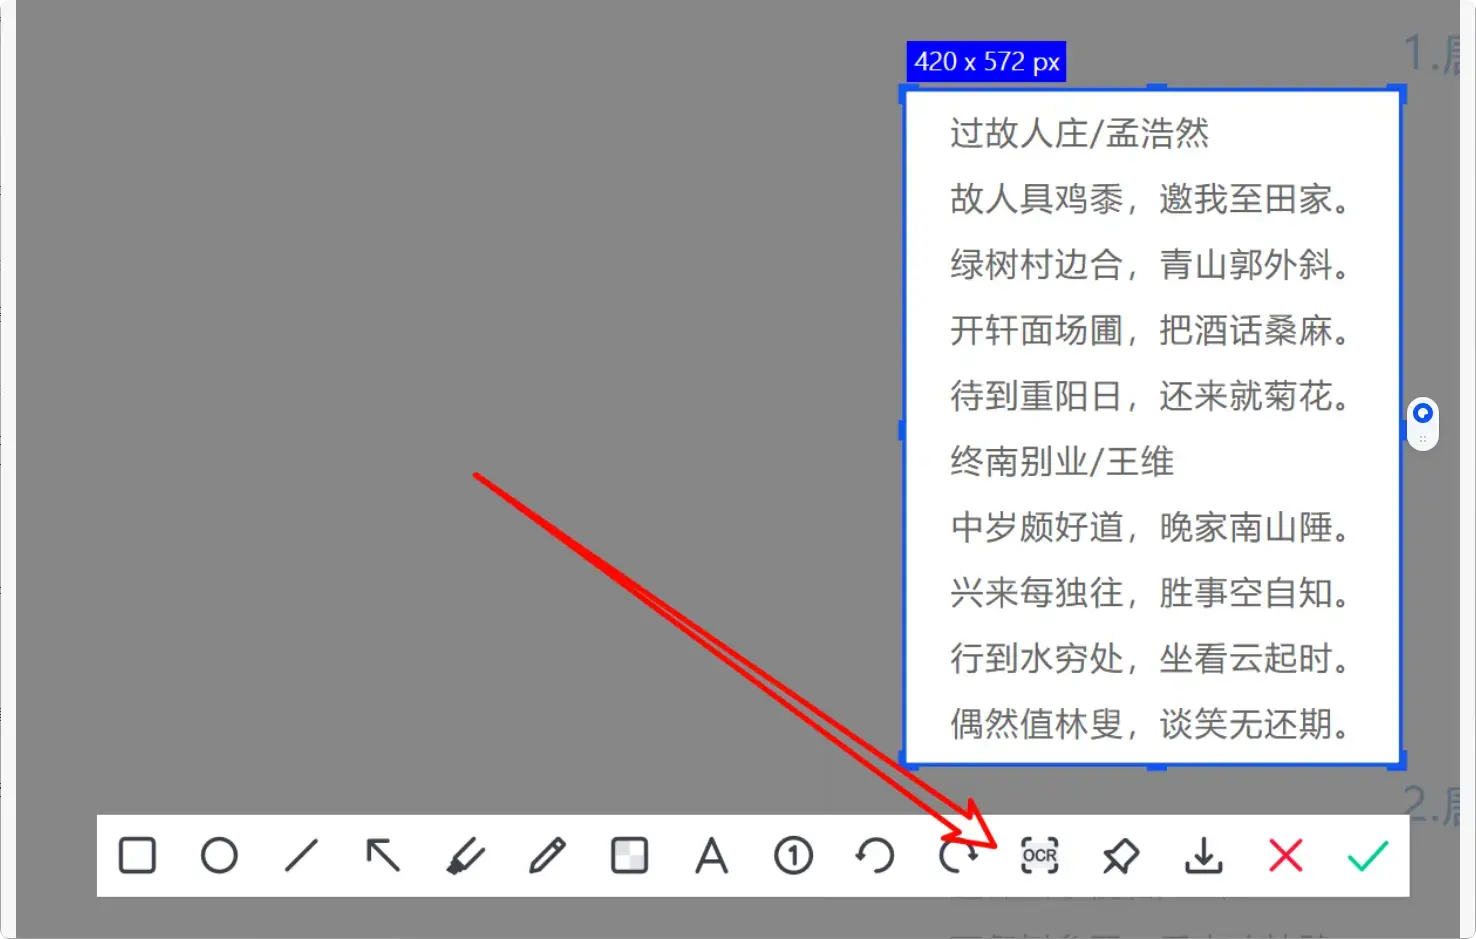
Task: Pin the screenshot to the screen
Action: (1121, 856)
